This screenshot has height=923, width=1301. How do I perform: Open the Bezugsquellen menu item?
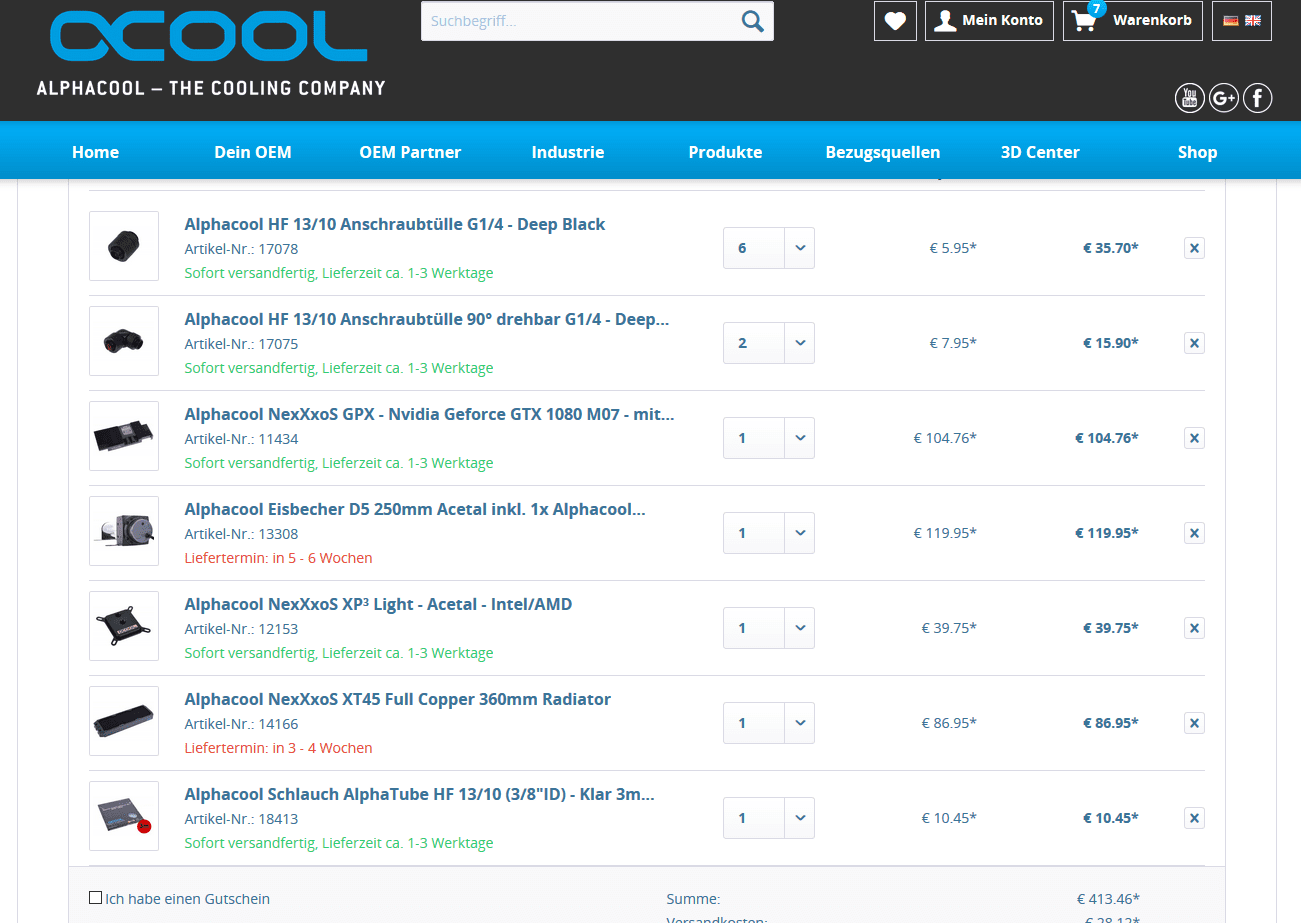tap(883, 152)
